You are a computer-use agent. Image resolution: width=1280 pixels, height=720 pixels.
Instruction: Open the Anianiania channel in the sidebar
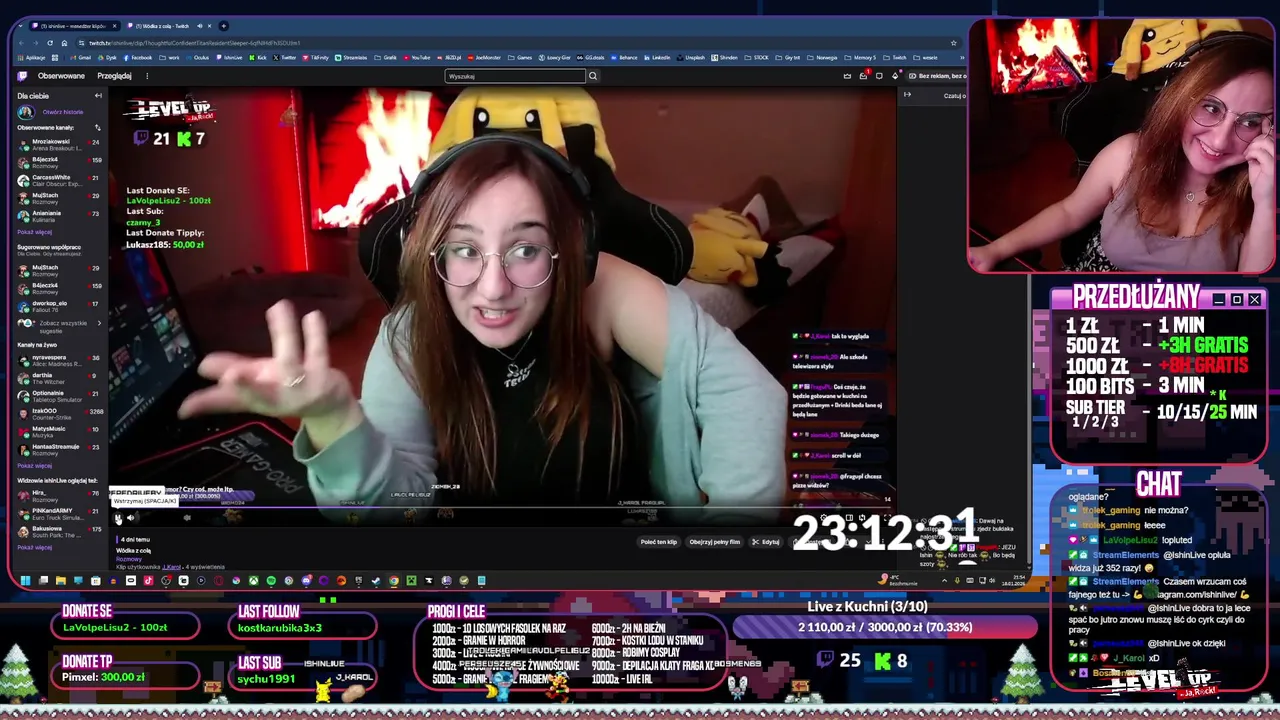point(59,217)
